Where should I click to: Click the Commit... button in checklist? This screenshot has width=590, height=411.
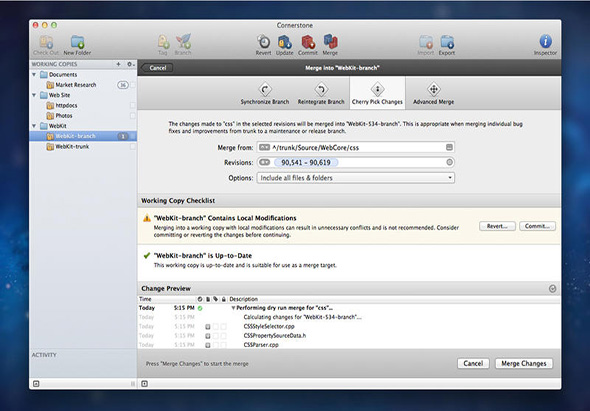coord(537,226)
